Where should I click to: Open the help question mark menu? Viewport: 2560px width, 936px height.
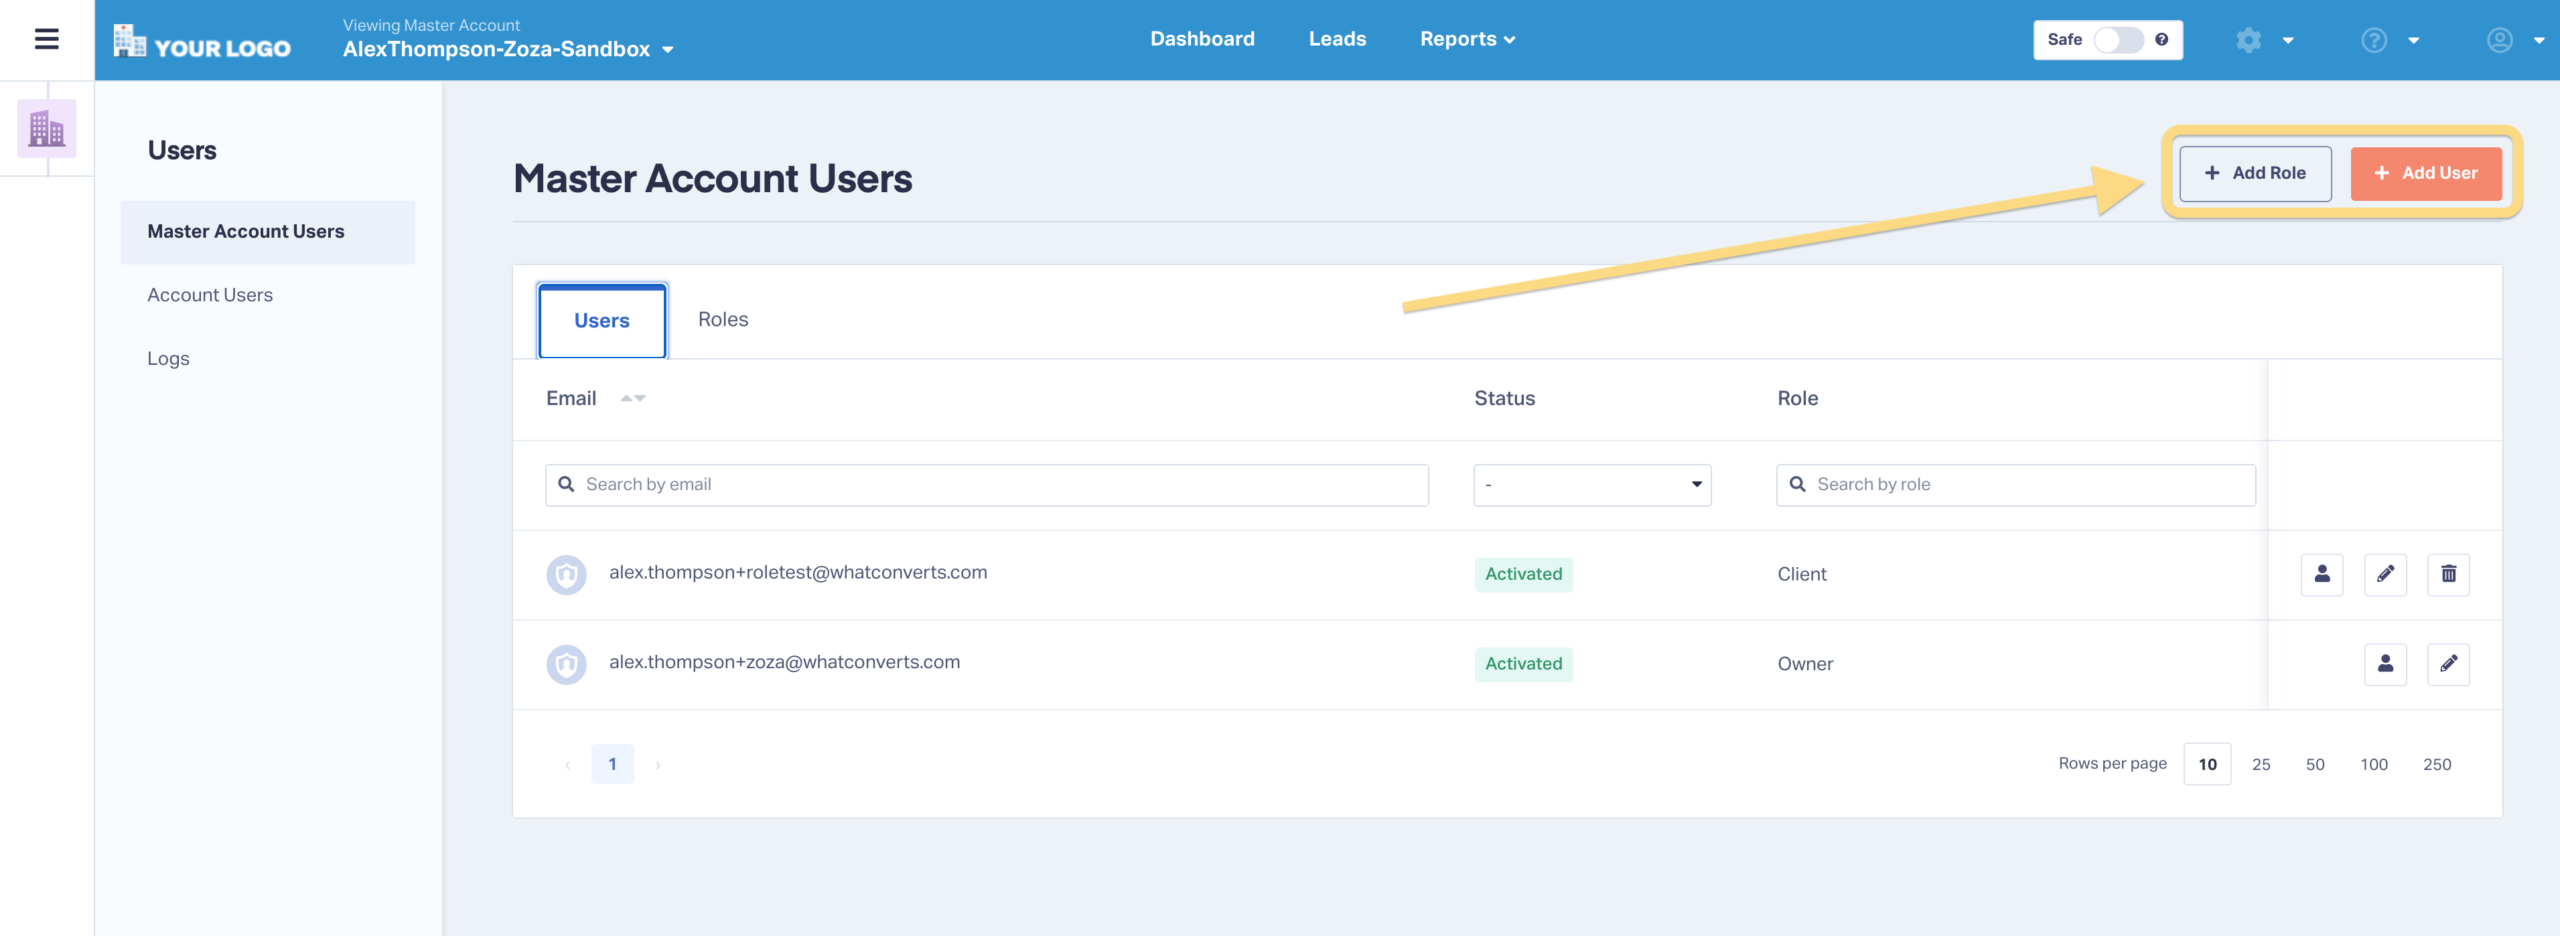pos(2374,40)
